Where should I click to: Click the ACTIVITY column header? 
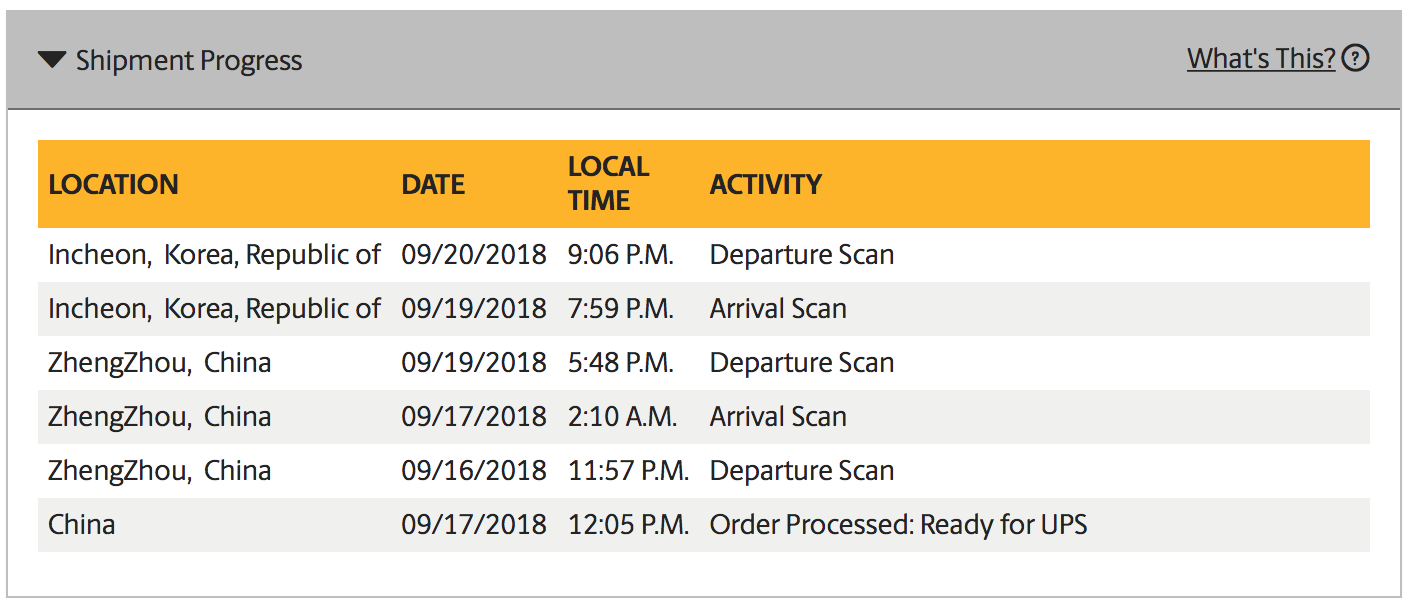pos(766,184)
